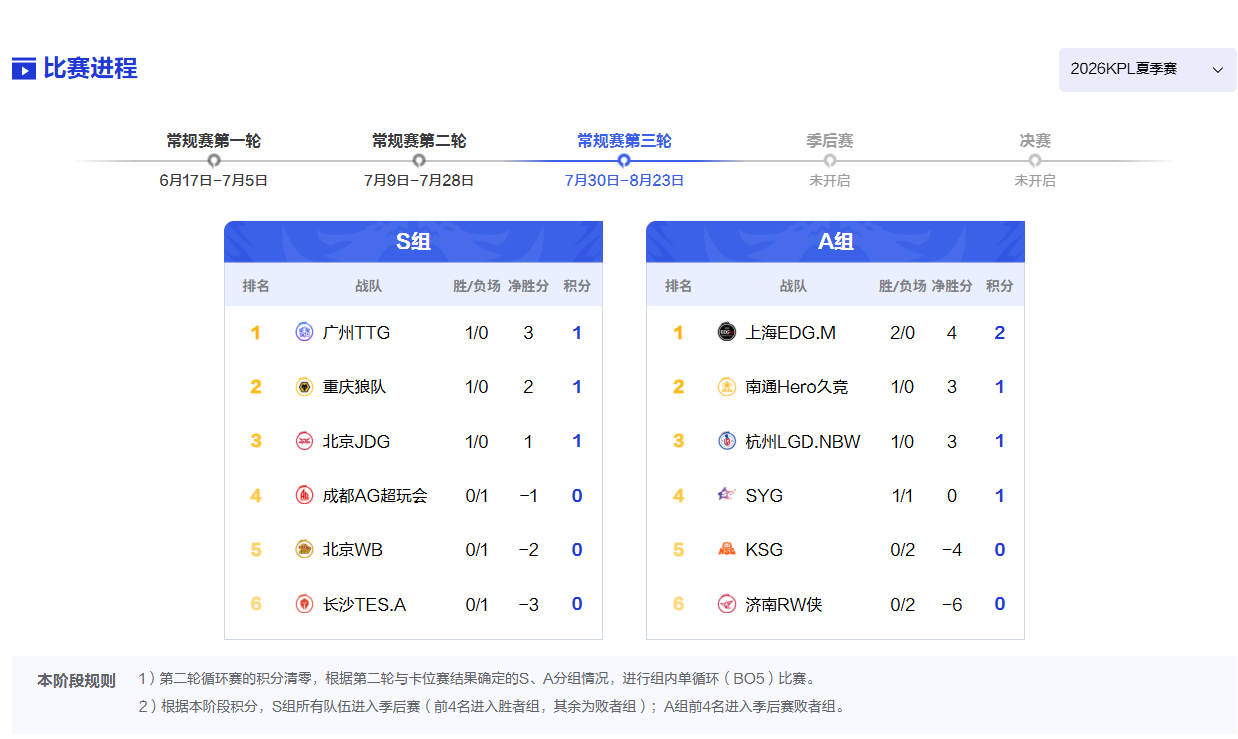Click the 北京WB team name link
The image size is (1238, 739).
point(353,550)
